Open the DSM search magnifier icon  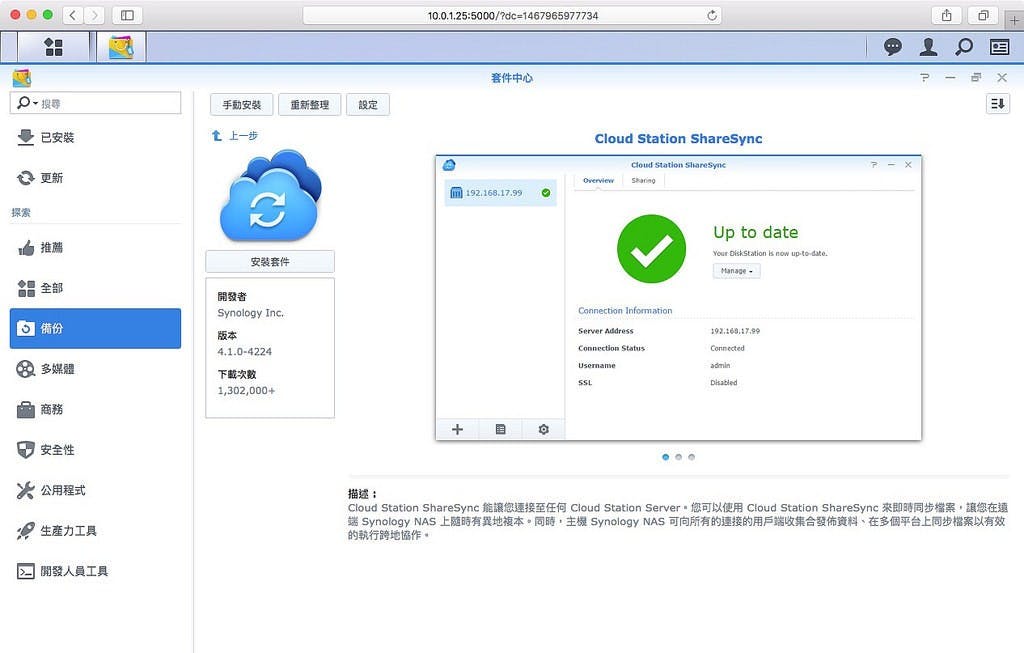pos(964,46)
